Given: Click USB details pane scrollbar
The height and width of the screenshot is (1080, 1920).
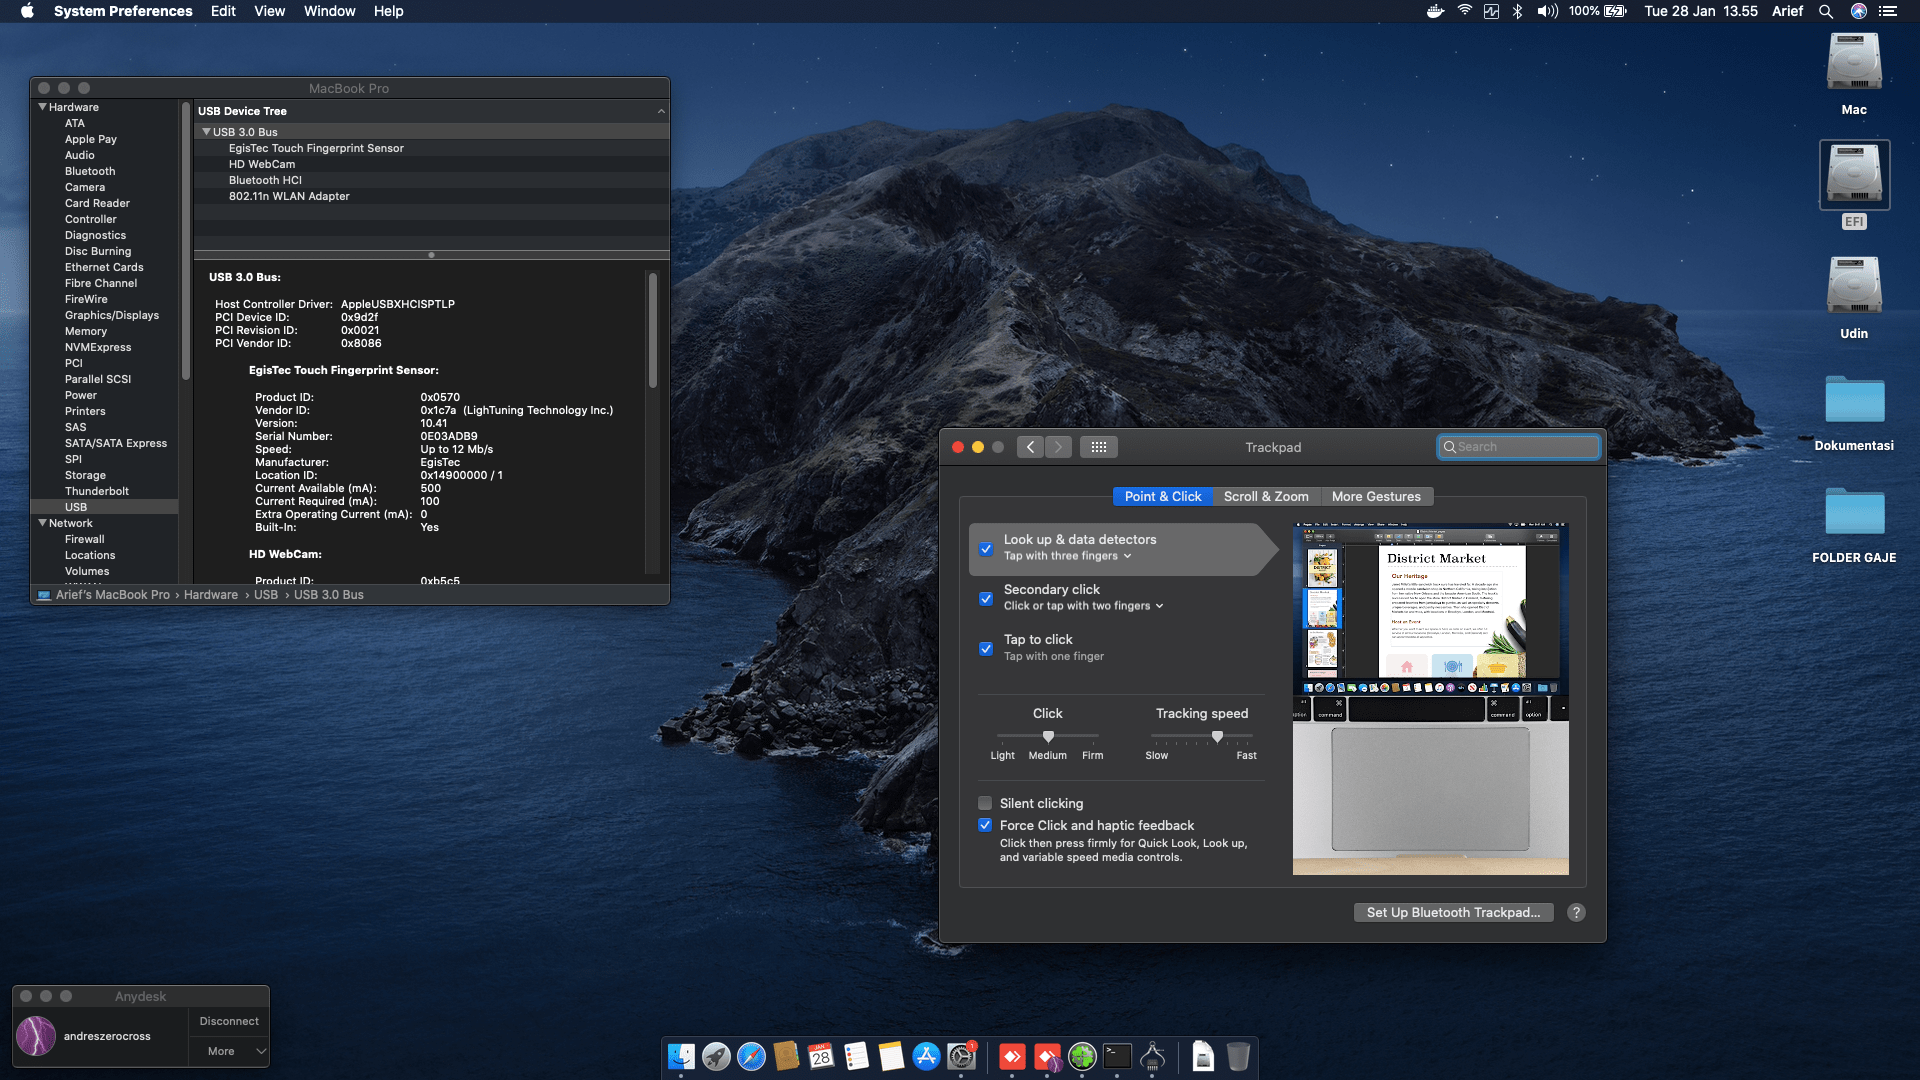Looking at the screenshot, I should click(x=653, y=330).
